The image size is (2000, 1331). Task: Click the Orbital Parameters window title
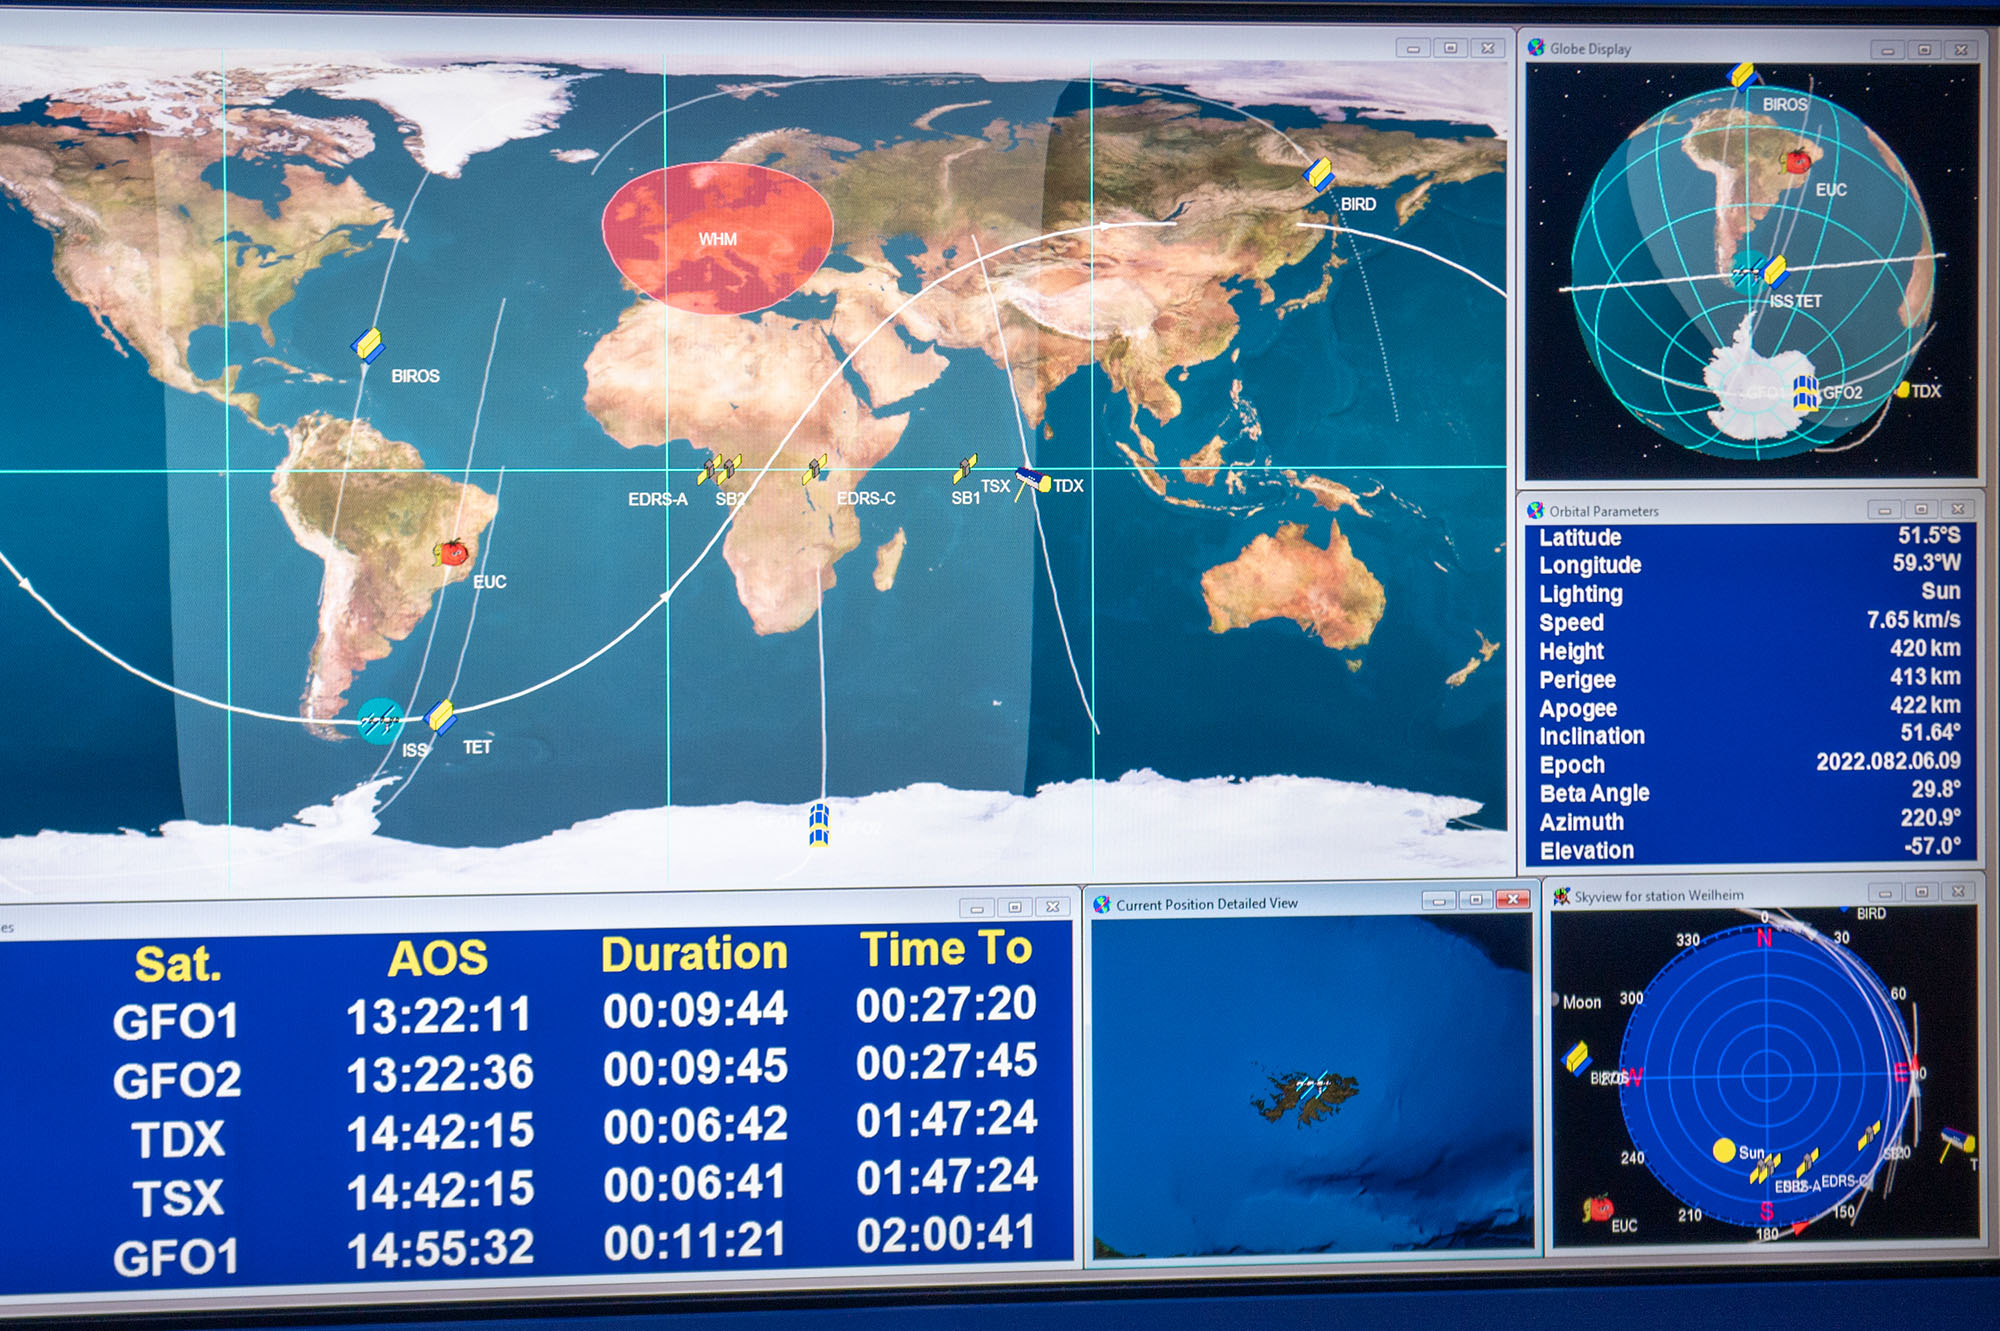click(x=1603, y=511)
